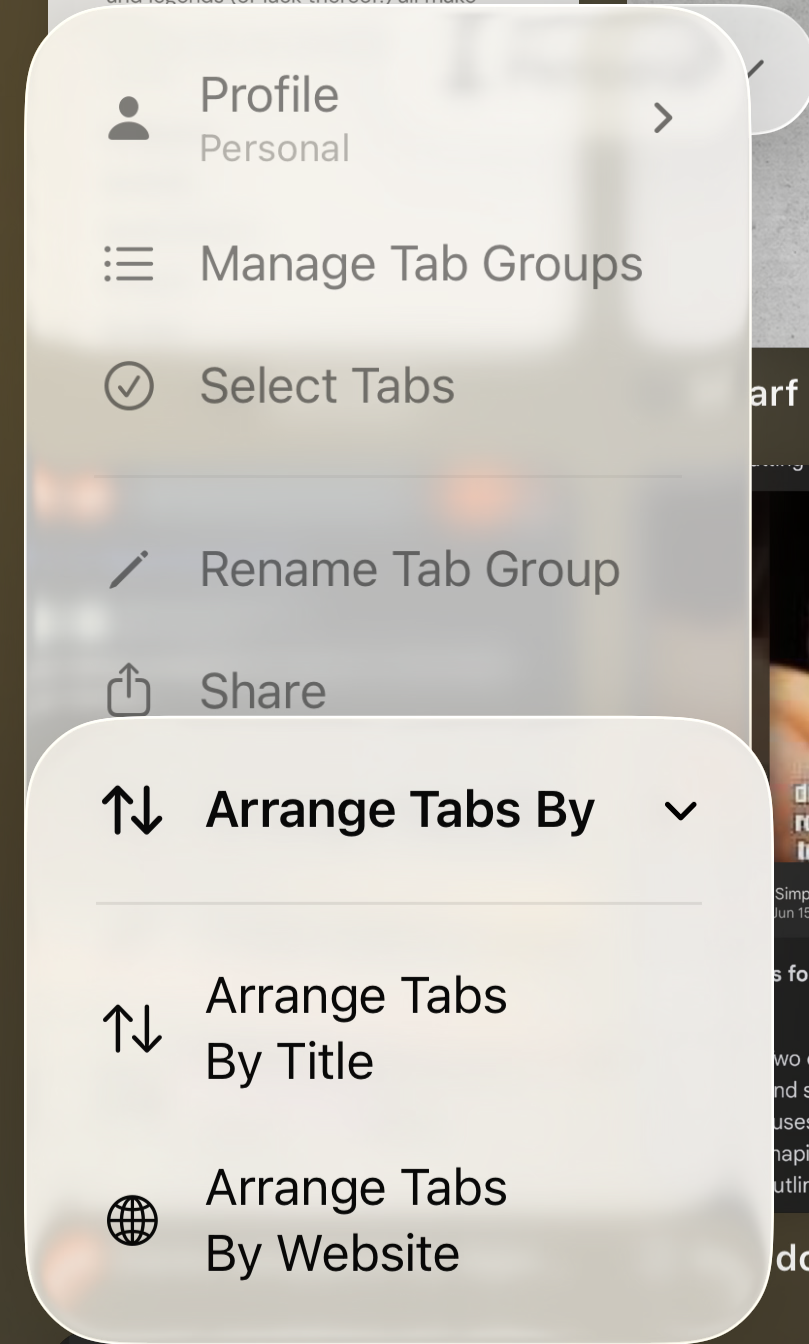Choose Rename Tab Group
The width and height of the screenshot is (809, 1344).
388,569
